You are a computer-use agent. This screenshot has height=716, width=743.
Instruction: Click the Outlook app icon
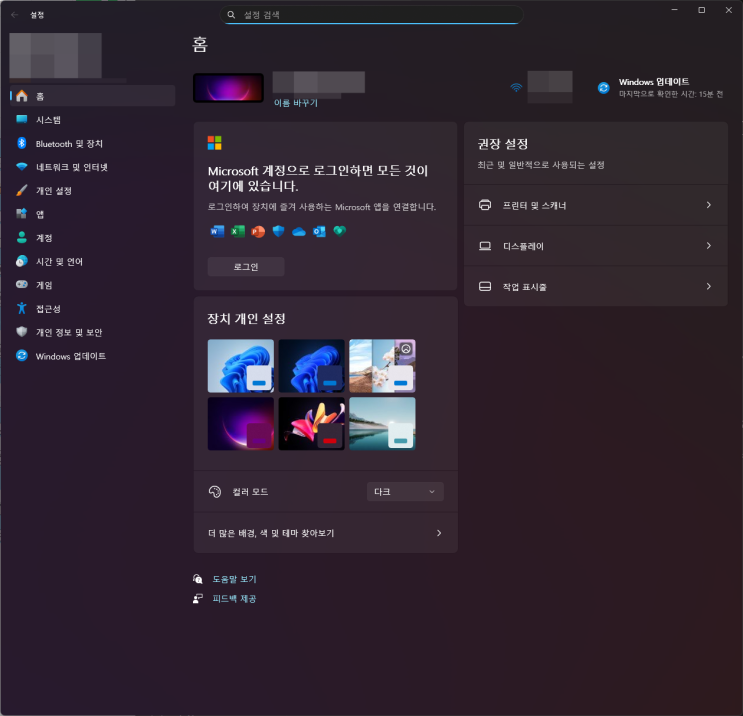click(319, 231)
